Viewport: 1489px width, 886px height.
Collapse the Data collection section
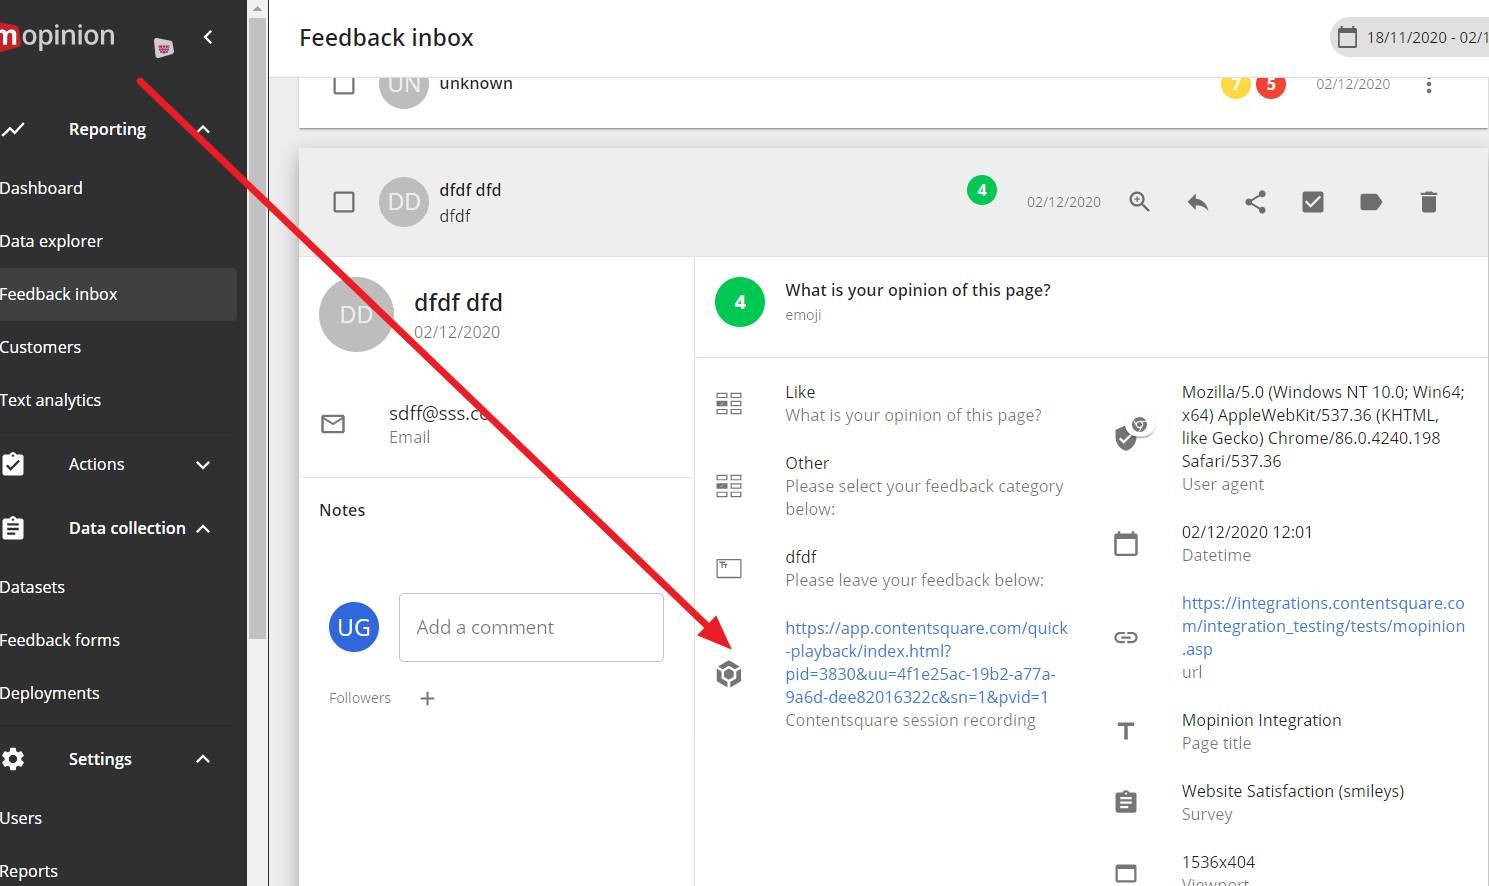203,528
